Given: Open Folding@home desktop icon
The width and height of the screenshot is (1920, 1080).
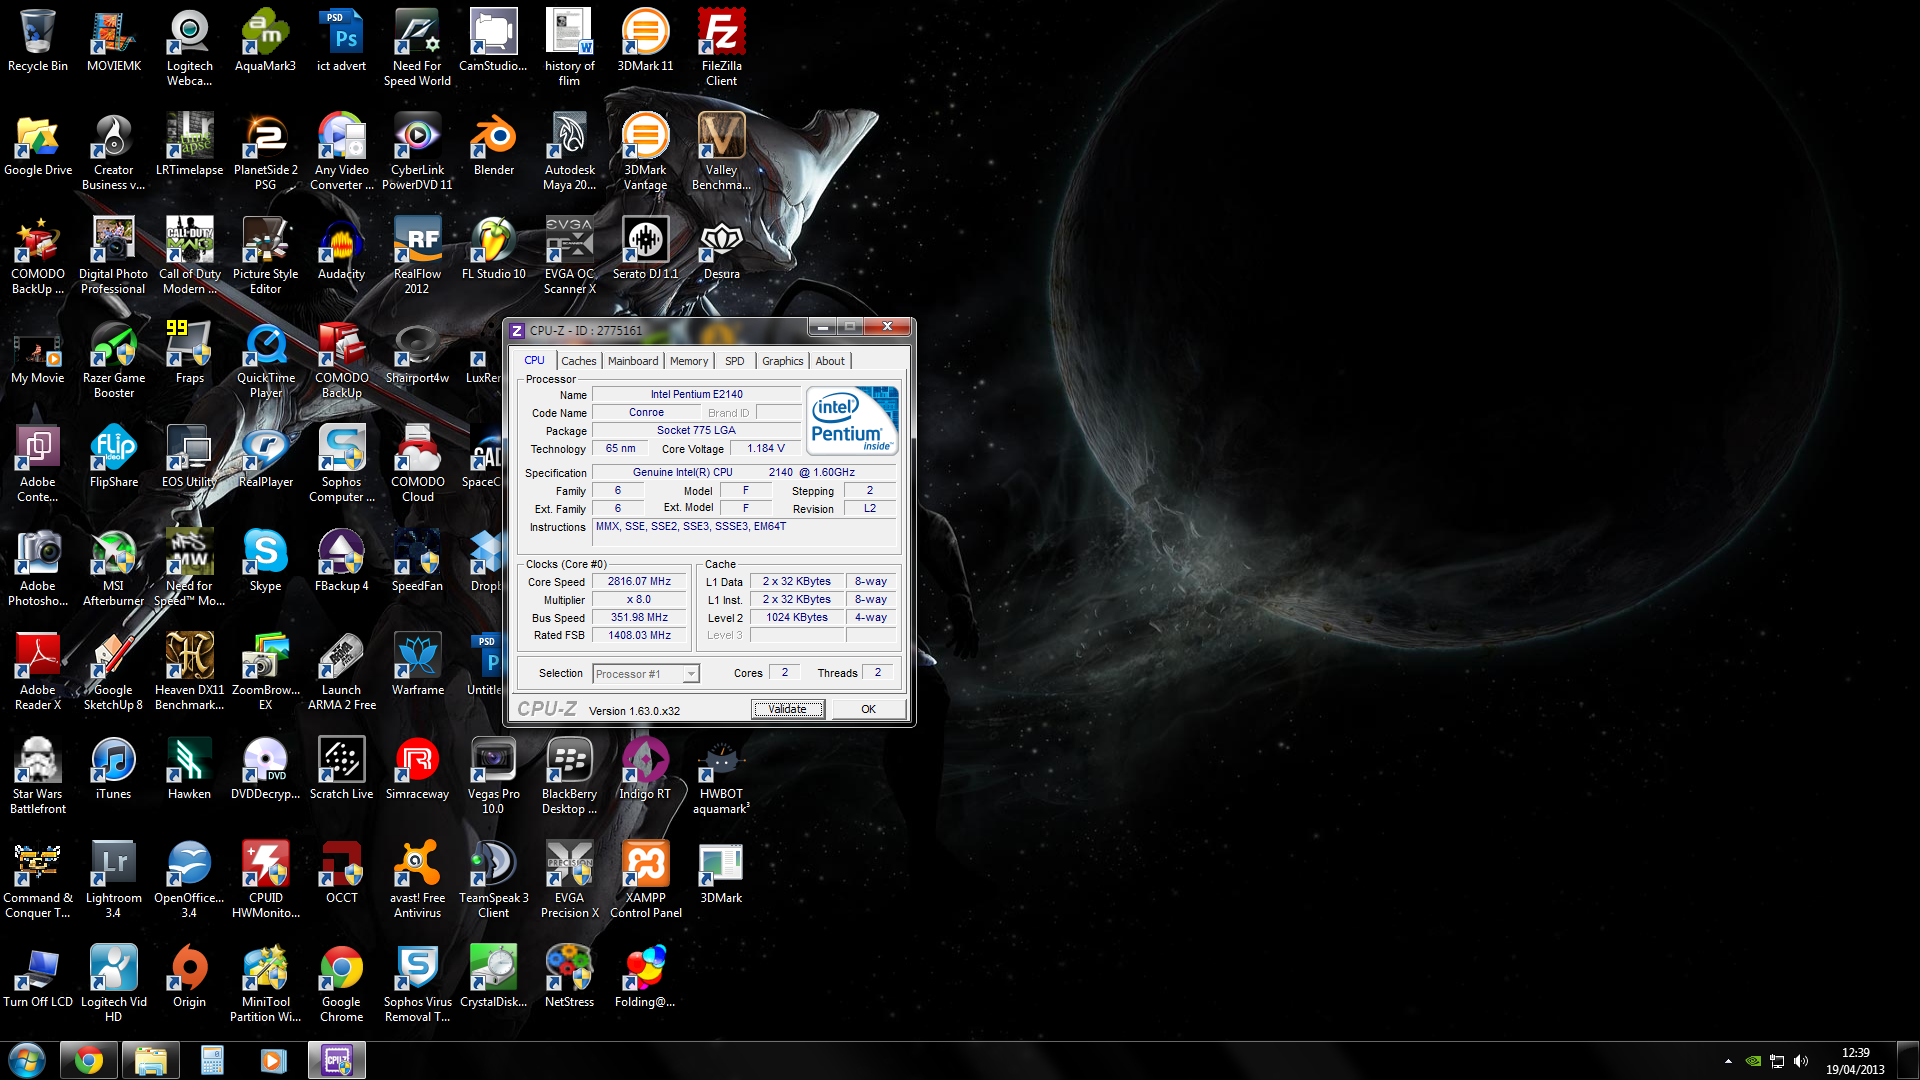Looking at the screenshot, I should [645, 976].
